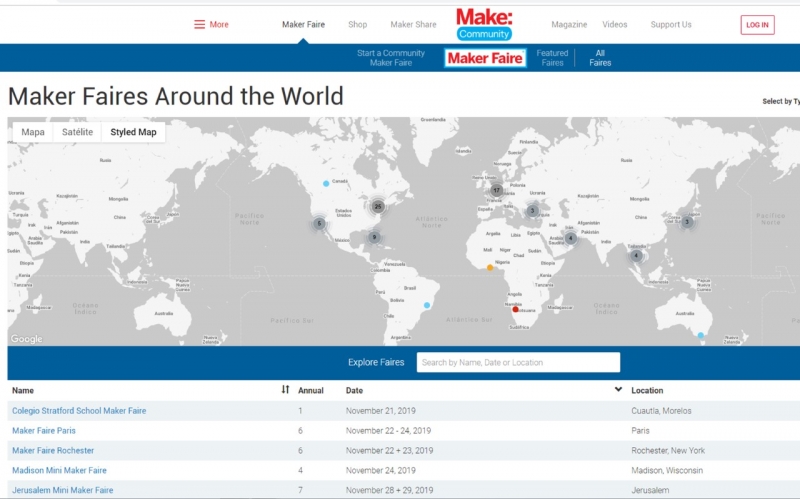800x499 pixels.
Task: Click the location Rochester, New York
Action: (x=668, y=451)
